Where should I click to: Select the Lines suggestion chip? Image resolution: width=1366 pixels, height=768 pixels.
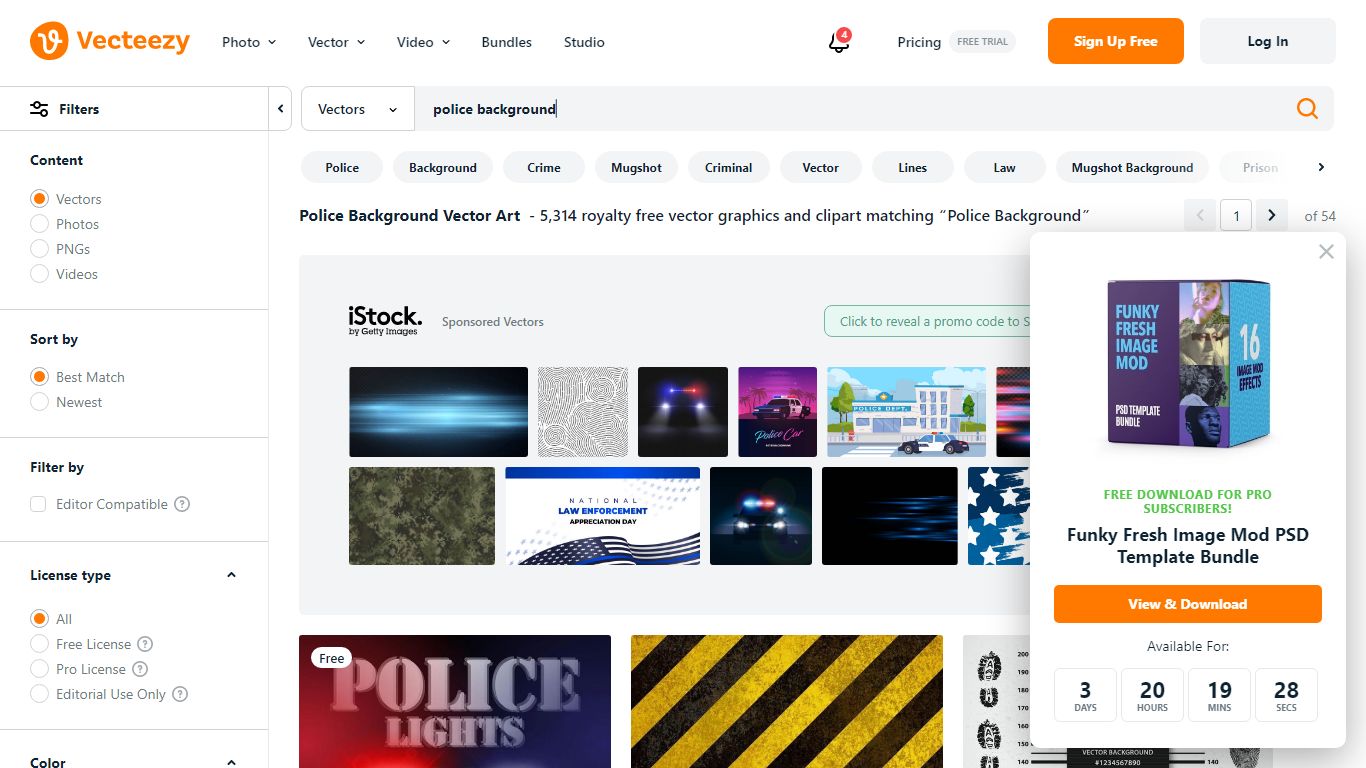point(913,167)
